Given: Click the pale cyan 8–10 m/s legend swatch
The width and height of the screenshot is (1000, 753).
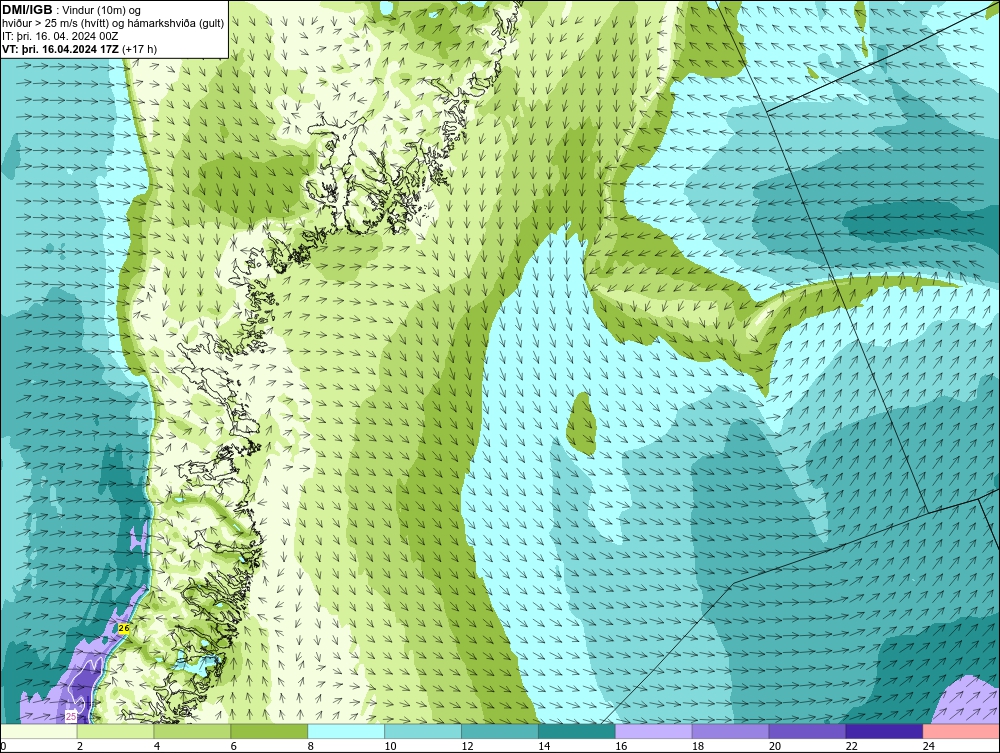Looking at the screenshot, I should (346, 731).
